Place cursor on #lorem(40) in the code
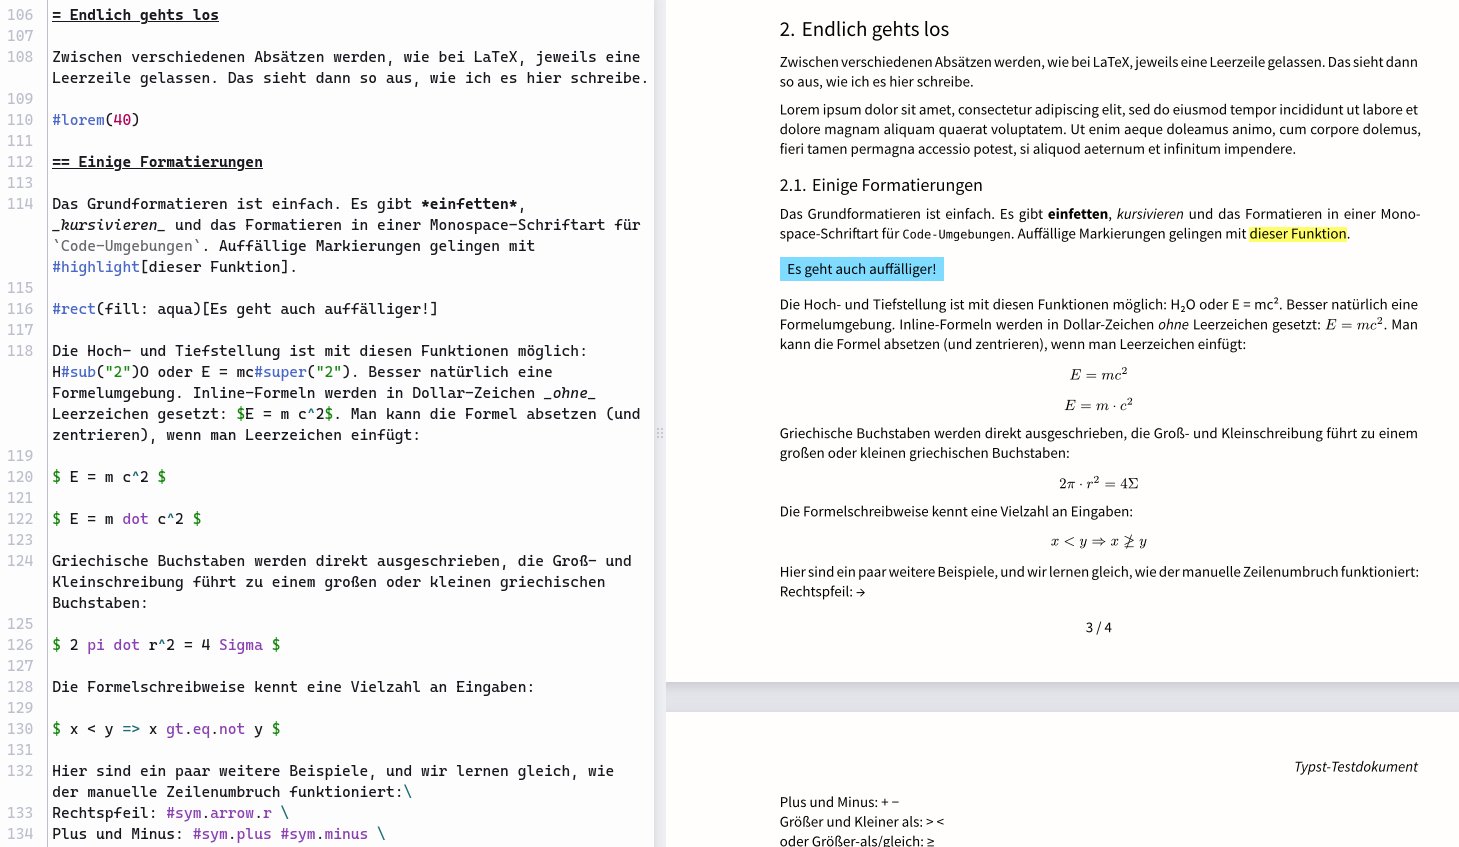Image resolution: width=1459 pixels, height=847 pixels. (95, 120)
